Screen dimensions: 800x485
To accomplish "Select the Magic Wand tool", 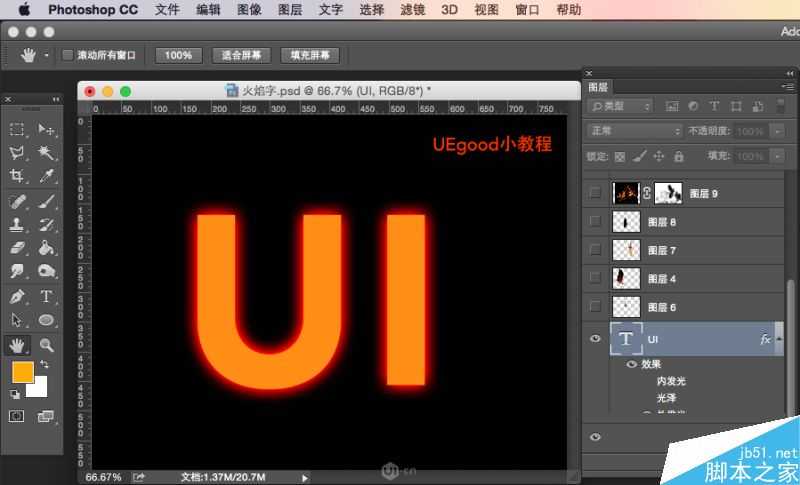I will 46,152.
